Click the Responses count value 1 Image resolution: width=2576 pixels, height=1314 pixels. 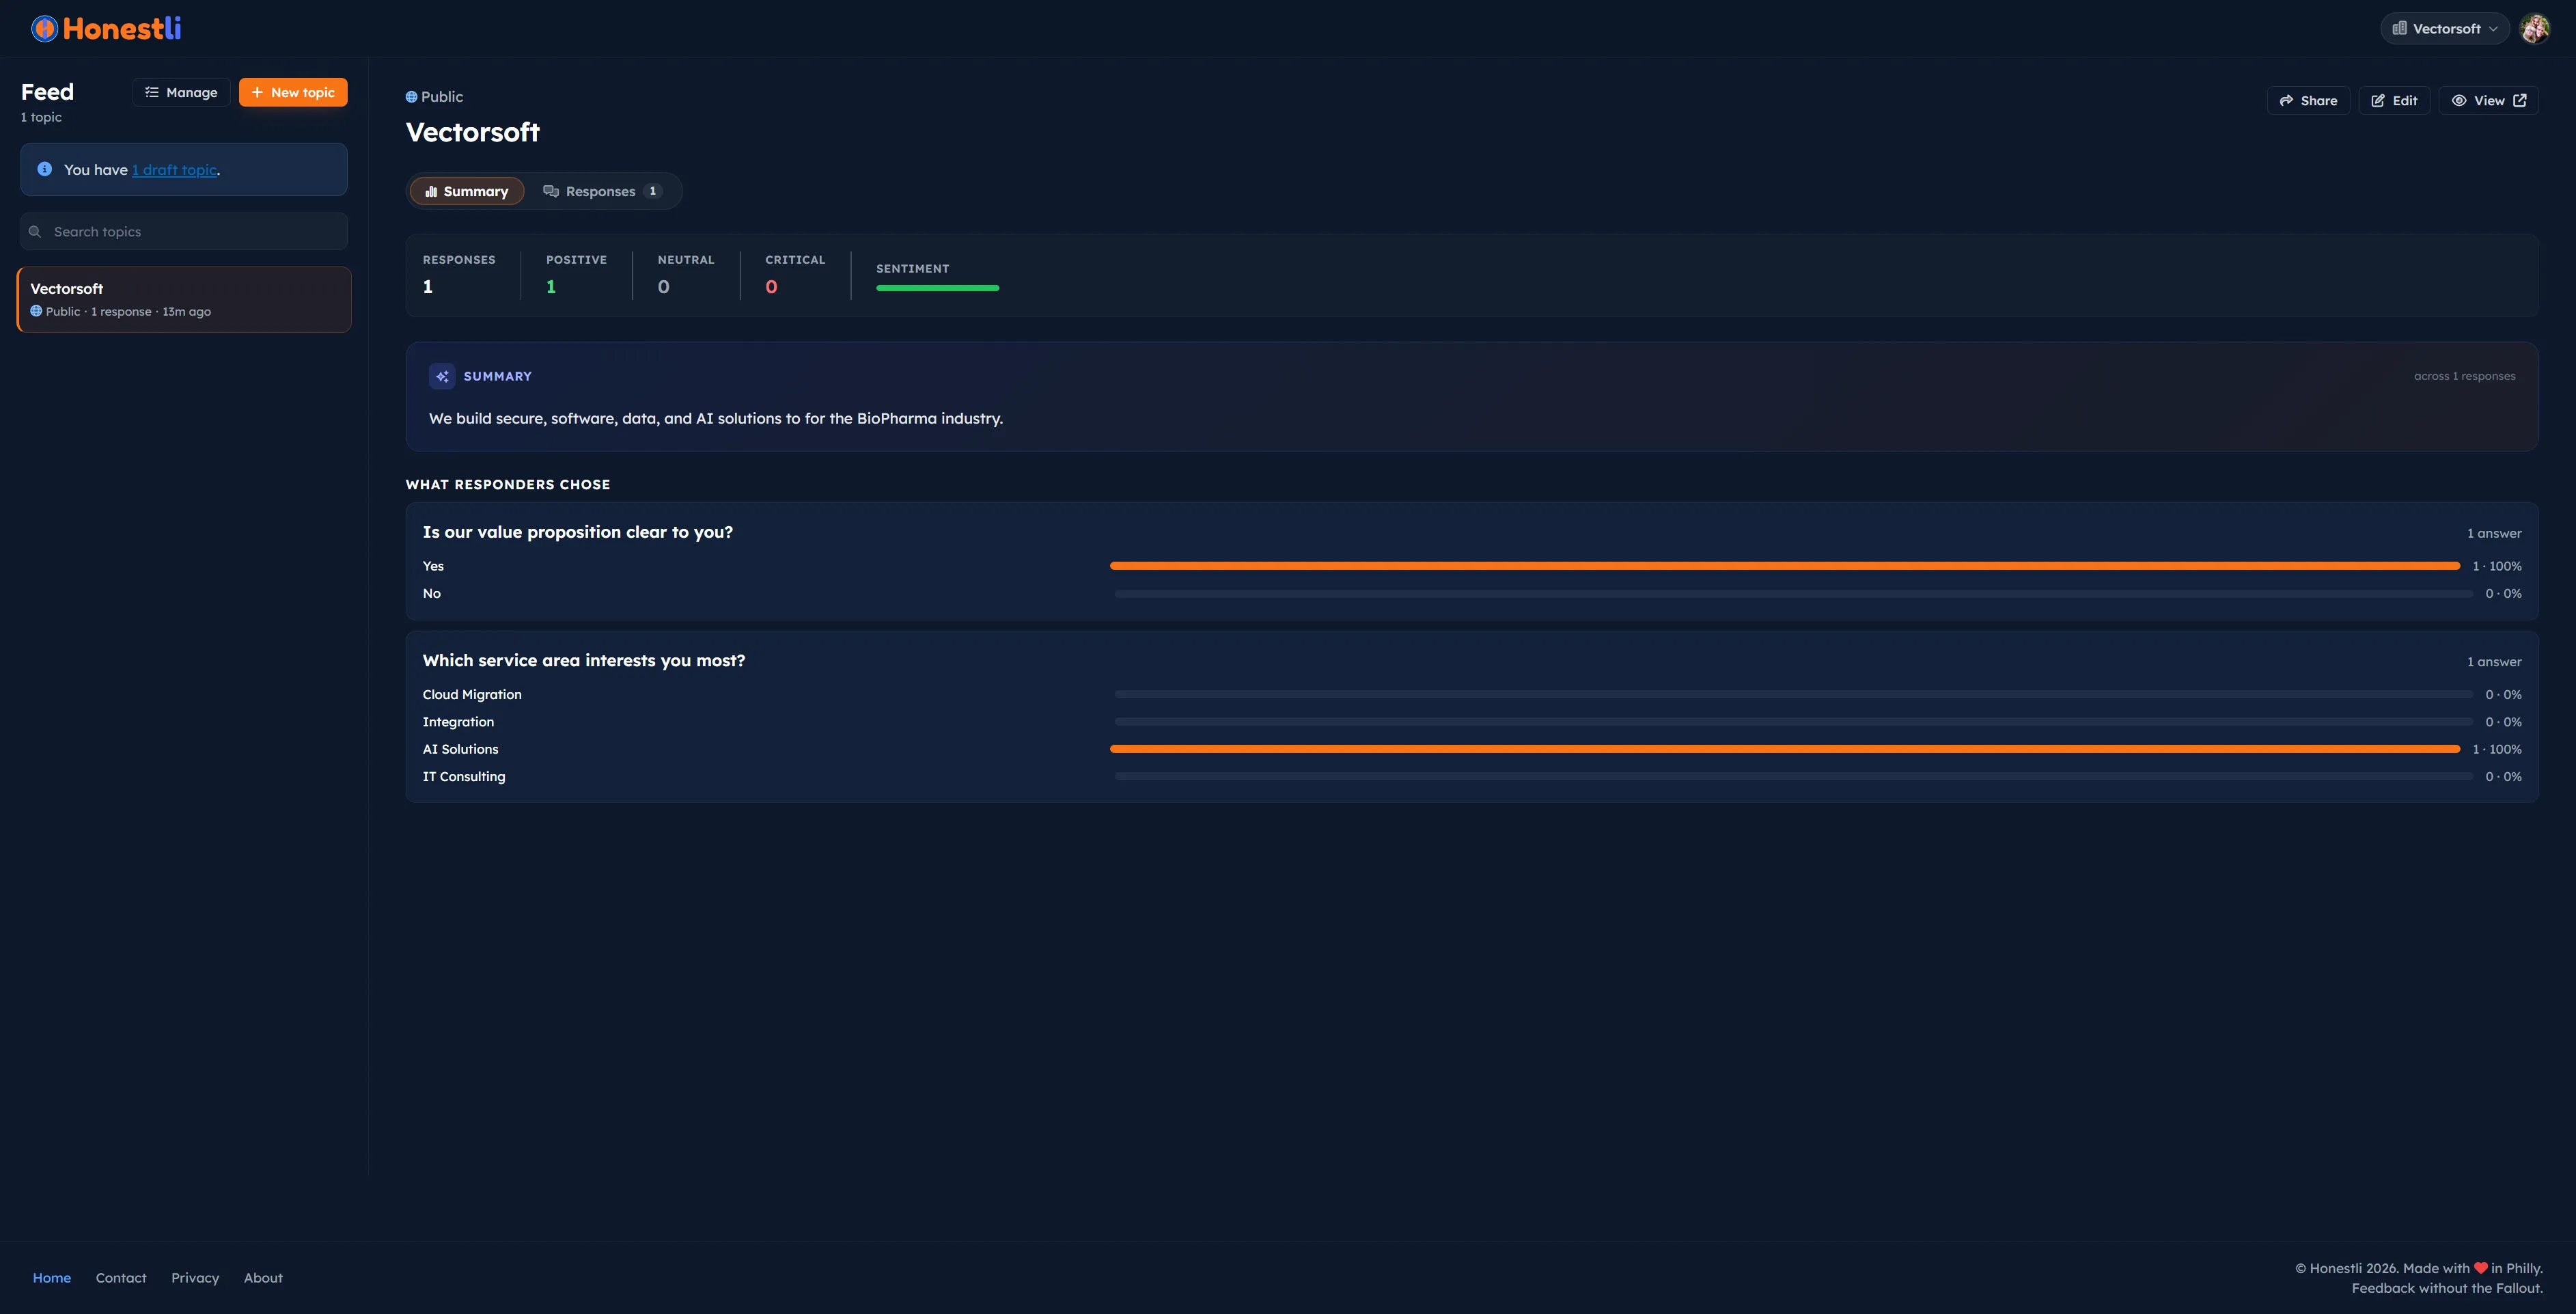(428, 287)
